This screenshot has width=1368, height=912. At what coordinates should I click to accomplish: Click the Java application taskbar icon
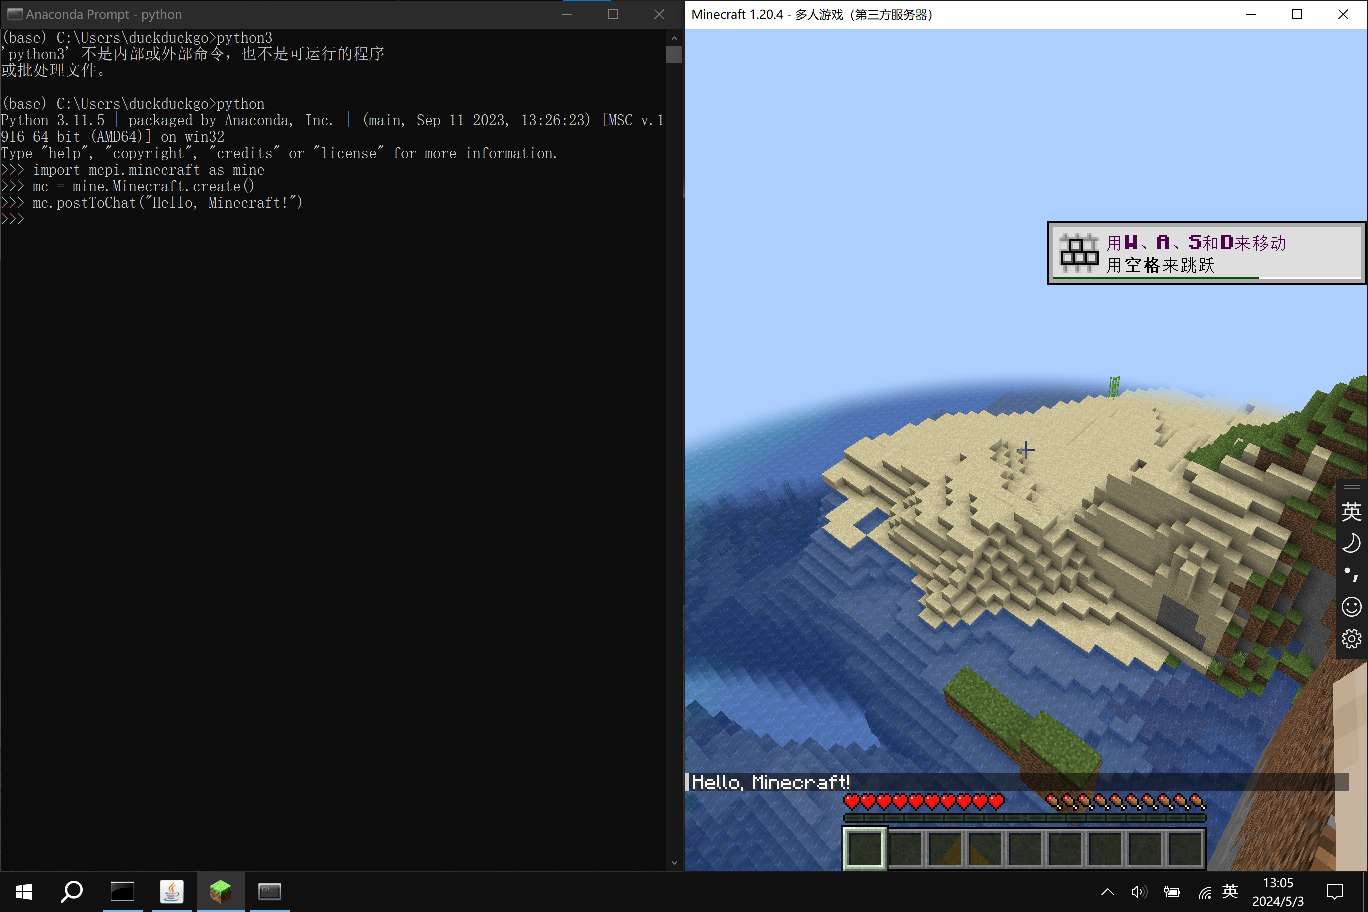click(172, 891)
